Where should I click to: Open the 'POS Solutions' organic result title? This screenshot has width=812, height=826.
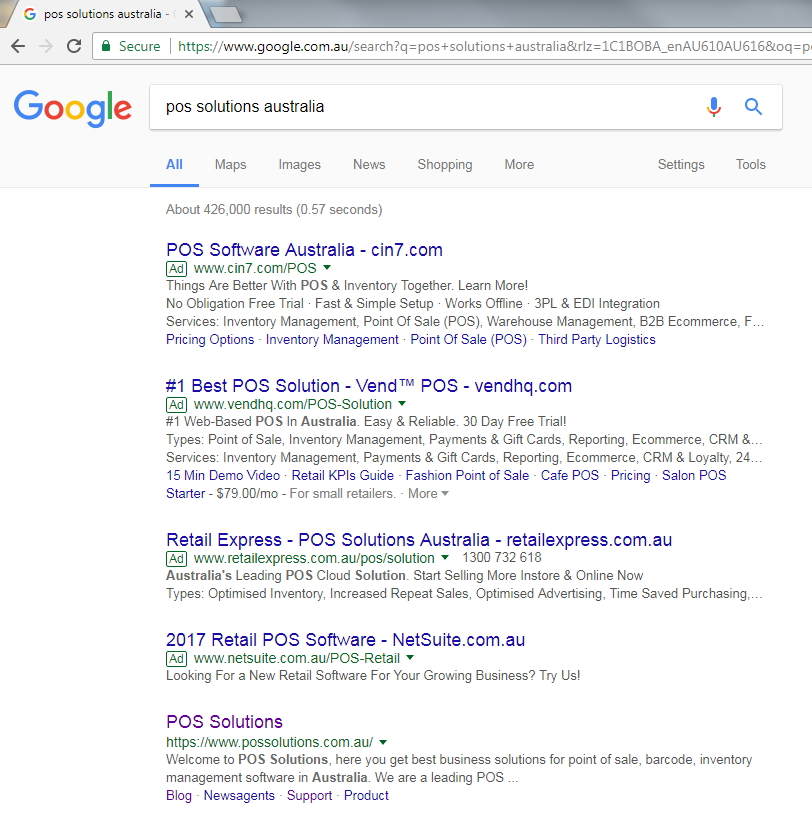tap(224, 722)
